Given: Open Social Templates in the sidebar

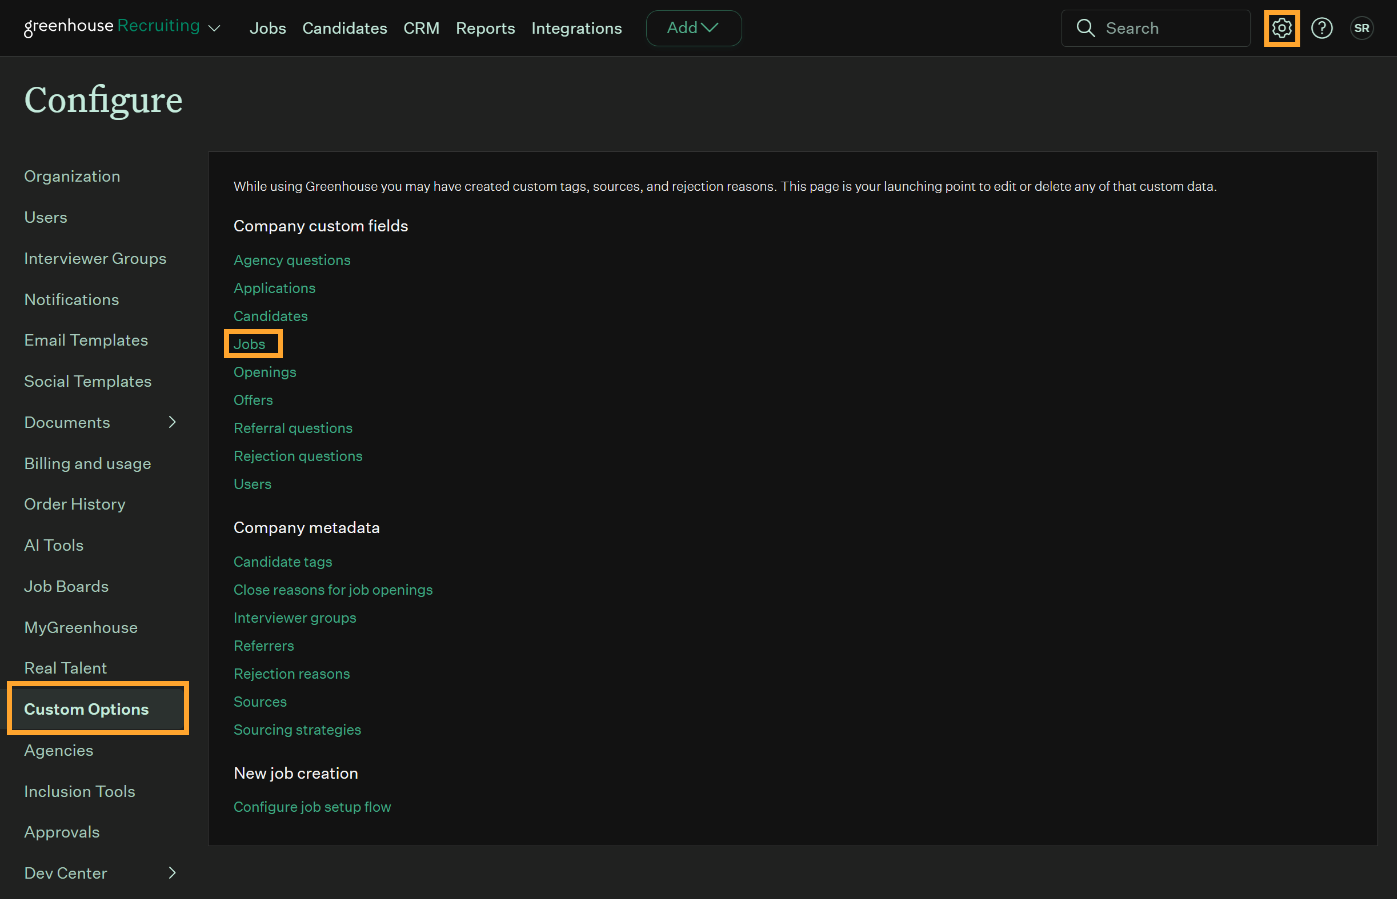Looking at the screenshot, I should 88,381.
